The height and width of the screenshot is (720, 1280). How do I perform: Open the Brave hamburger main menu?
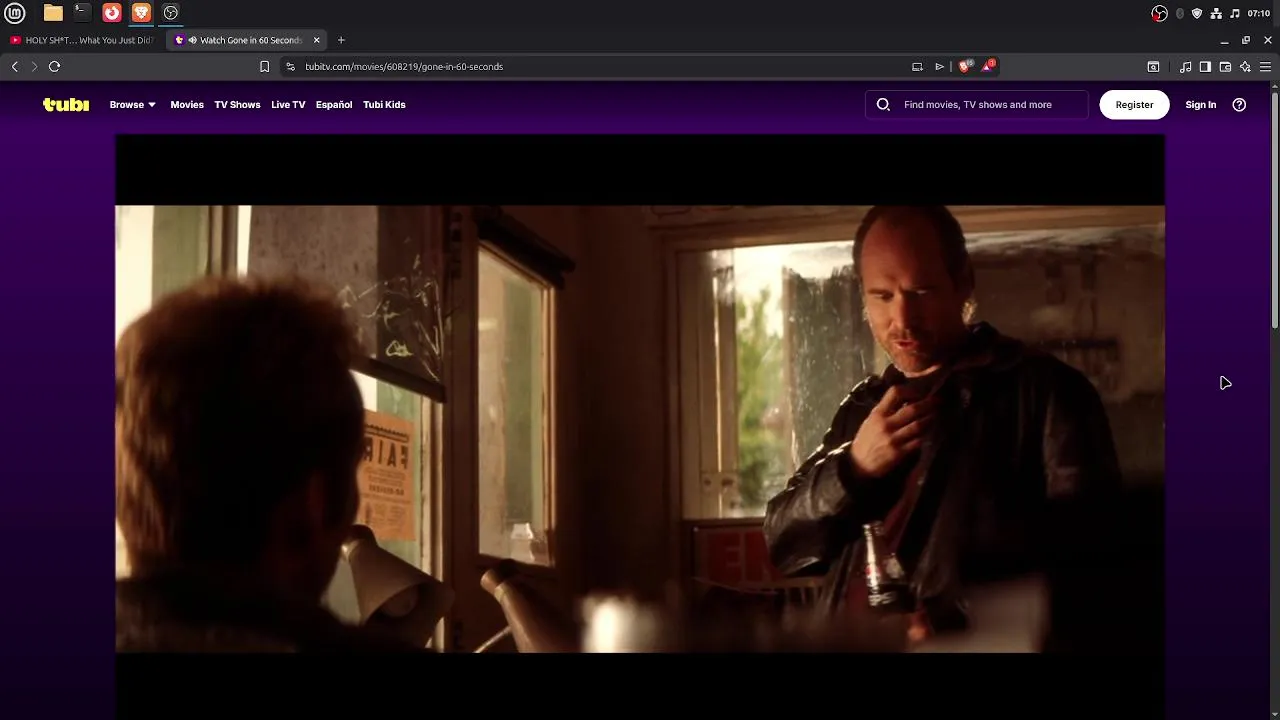click(1265, 66)
